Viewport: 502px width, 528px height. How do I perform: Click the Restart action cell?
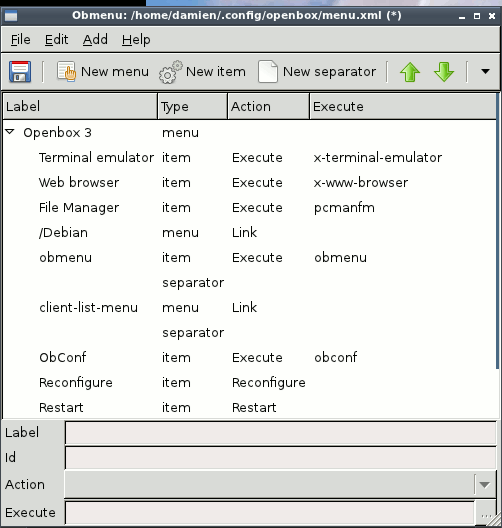pyautogui.click(x=254, y=407)
